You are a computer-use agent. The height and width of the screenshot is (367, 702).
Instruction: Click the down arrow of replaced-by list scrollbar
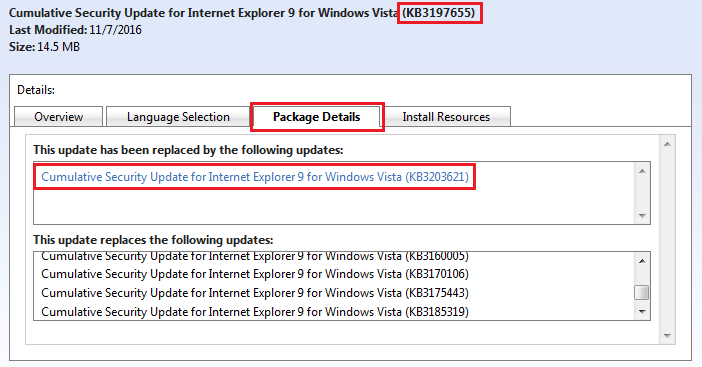pos(642,215)
